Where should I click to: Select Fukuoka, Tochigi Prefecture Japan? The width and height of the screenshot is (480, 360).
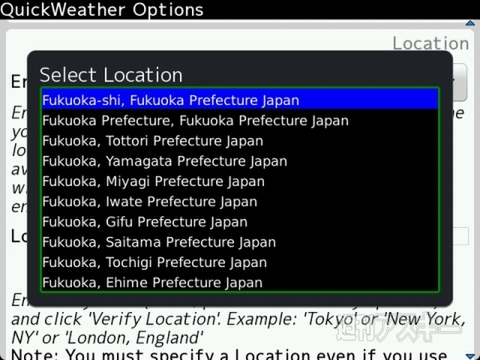tap(240, 262)
